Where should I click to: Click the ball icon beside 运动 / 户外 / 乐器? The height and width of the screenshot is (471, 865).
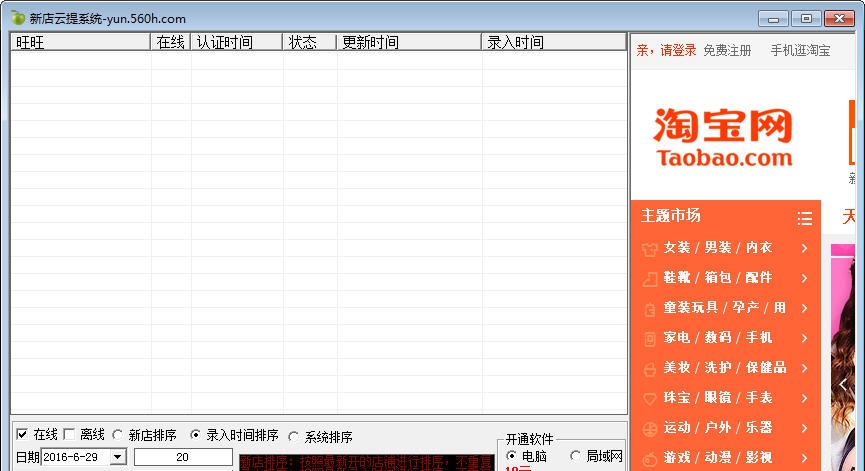pyautogui.click(x=650, y=429)
